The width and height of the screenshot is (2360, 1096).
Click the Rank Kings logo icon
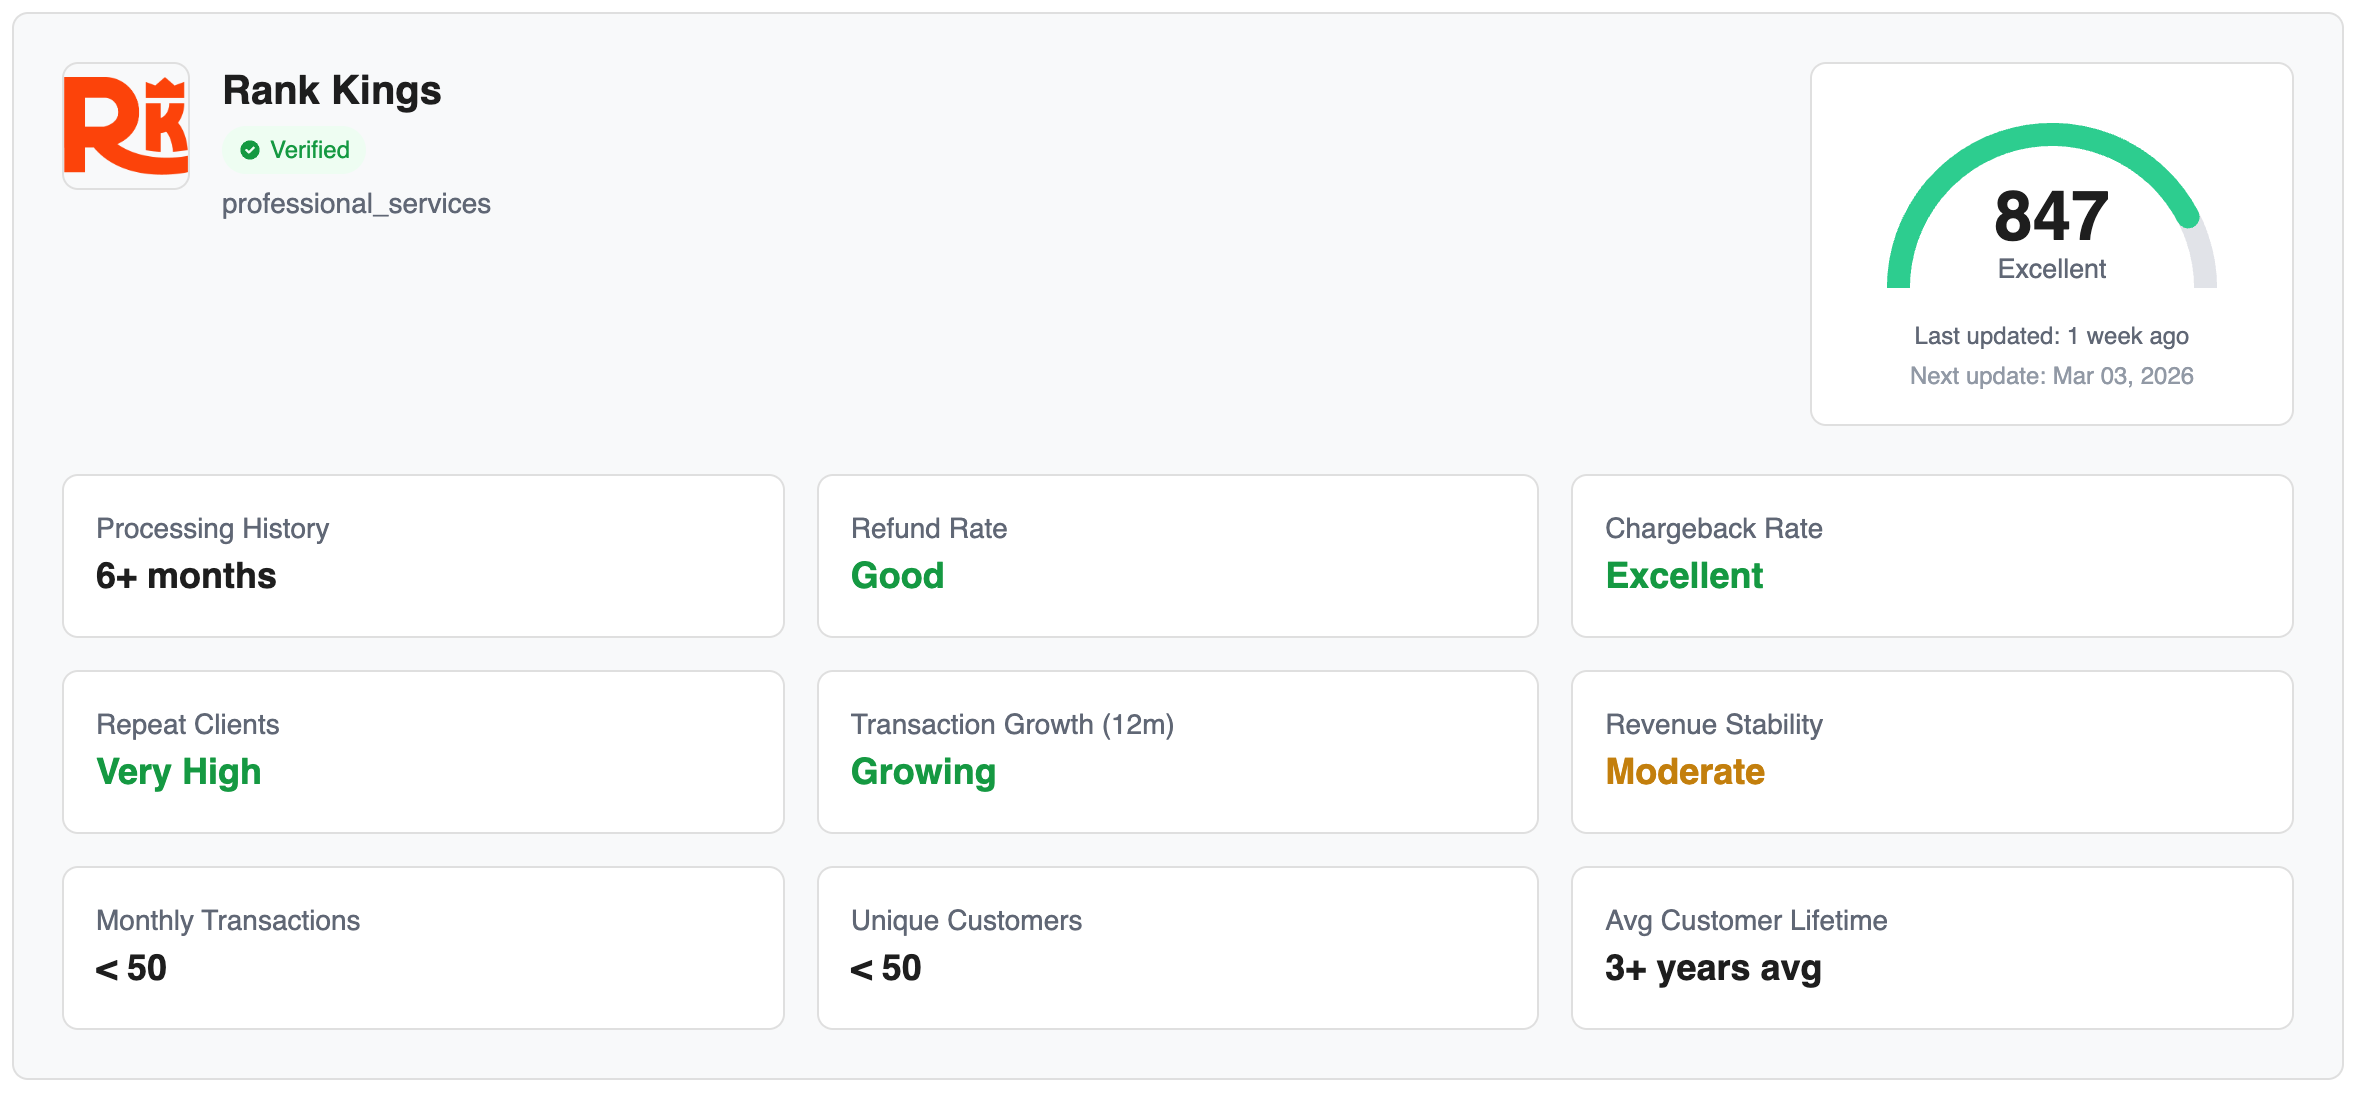coord(126,126)
